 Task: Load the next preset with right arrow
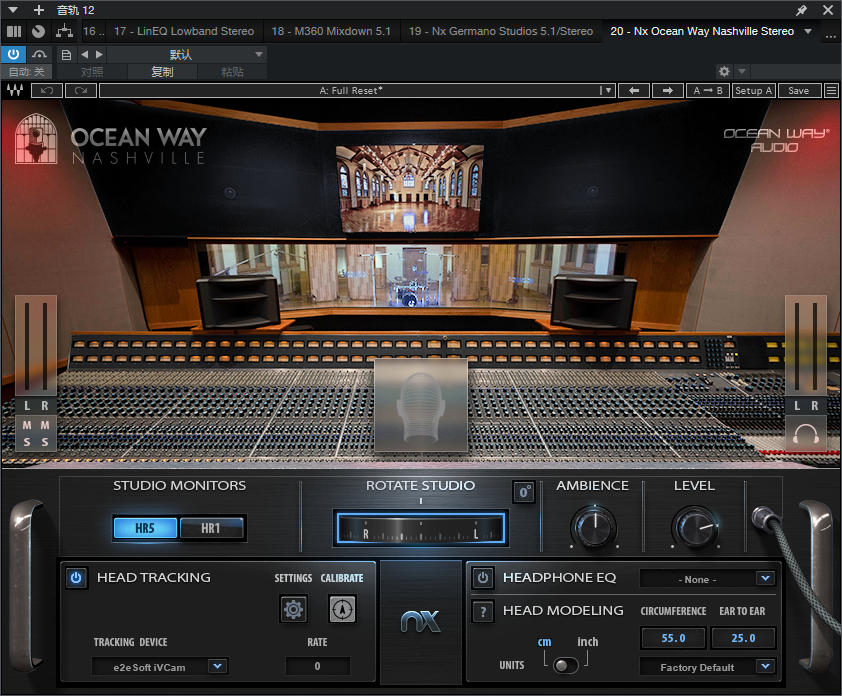667,91
